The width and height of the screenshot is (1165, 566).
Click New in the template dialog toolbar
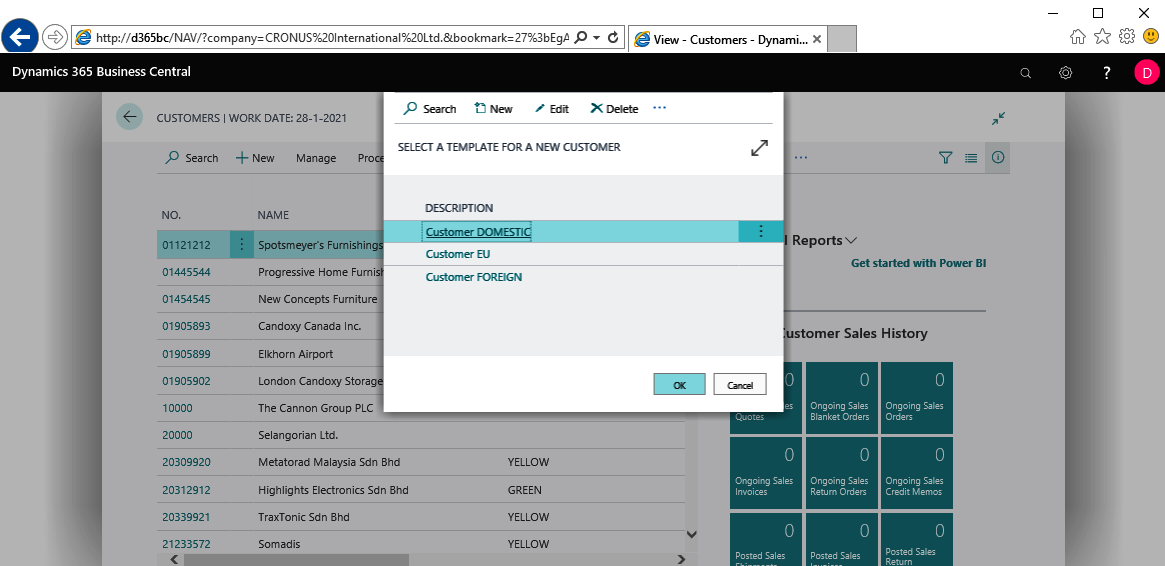coord(493,108)
